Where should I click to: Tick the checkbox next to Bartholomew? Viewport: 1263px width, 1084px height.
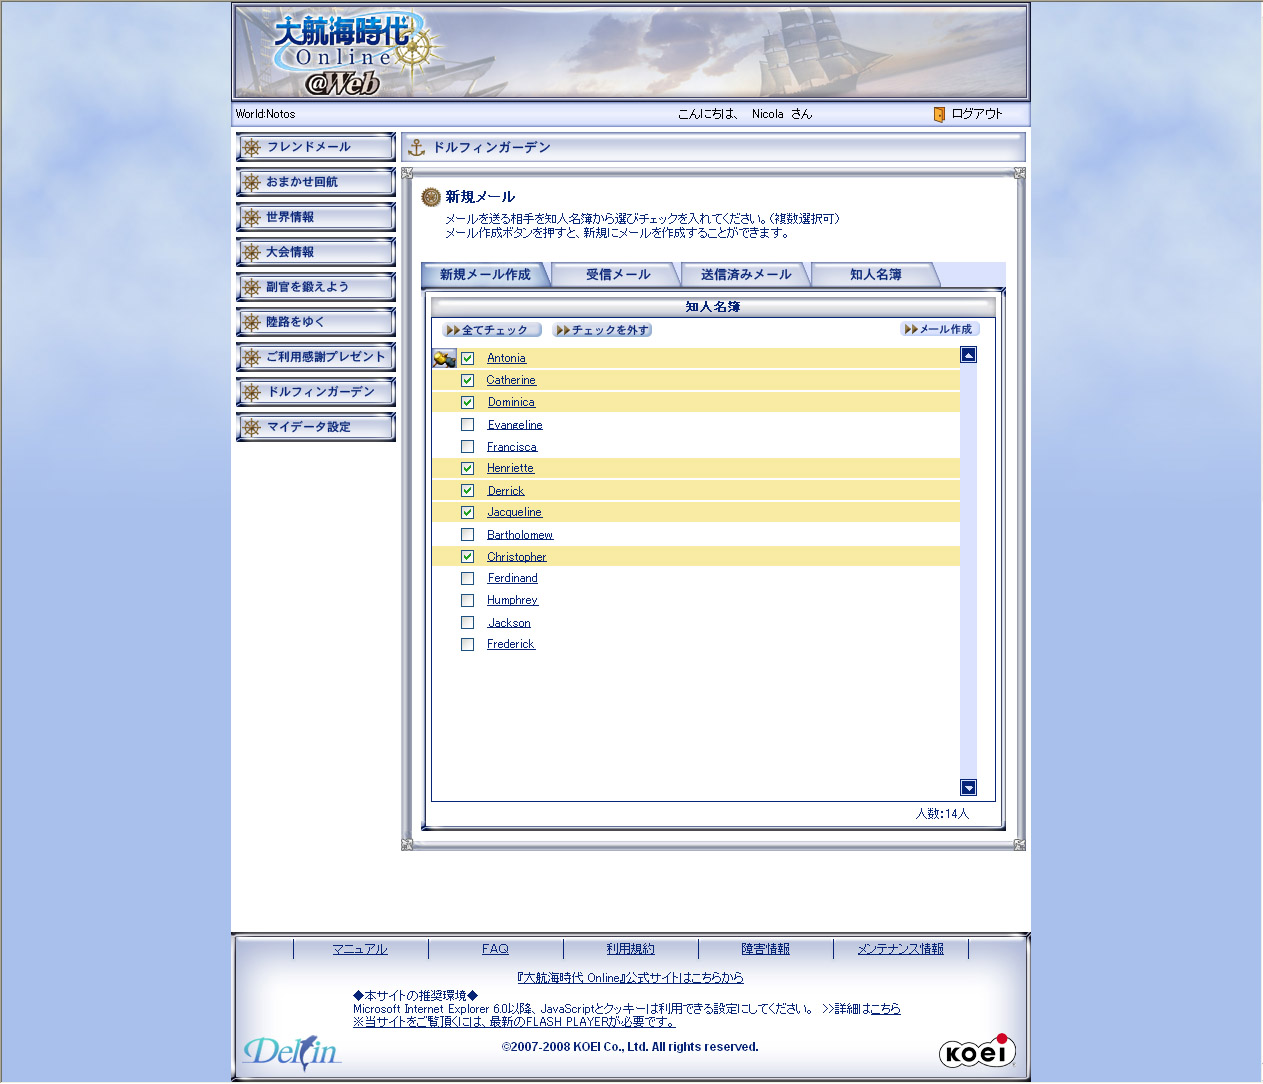[x=467, y=535]
